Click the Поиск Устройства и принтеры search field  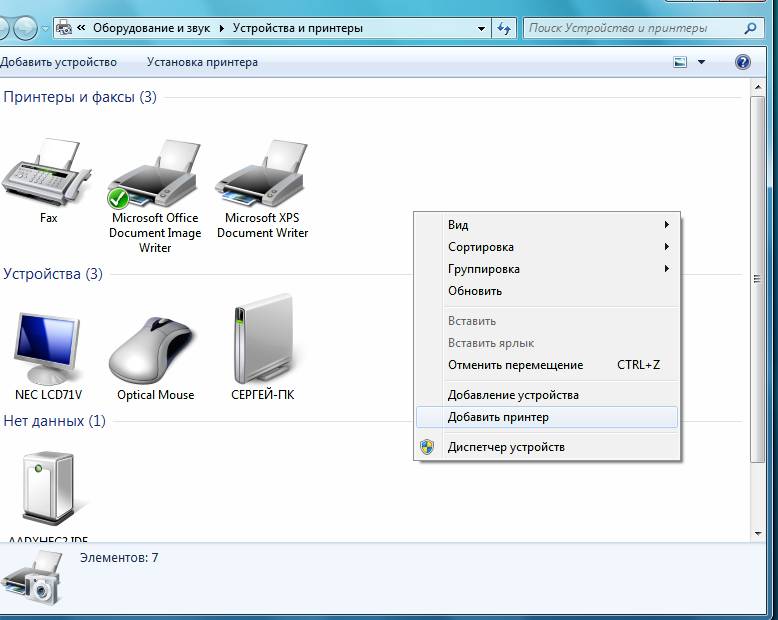coord(630,29)
